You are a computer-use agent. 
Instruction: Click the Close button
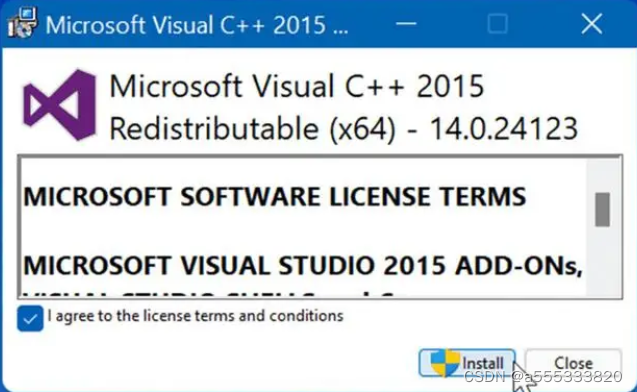click(x=573, y=363)
